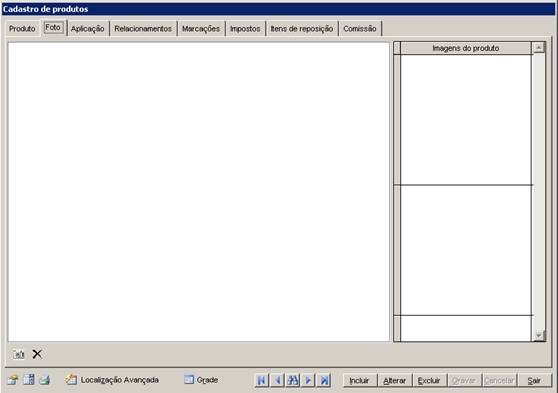Image resolution: width=558 pixels, height=393 pixels.
Task: Go to the last record
Action: pos(324,381)
